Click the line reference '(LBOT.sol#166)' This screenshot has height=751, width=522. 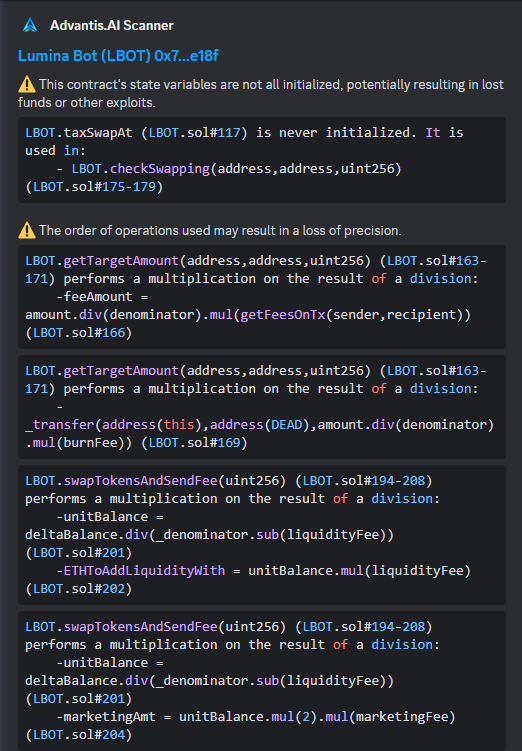[x=79, y=333]
